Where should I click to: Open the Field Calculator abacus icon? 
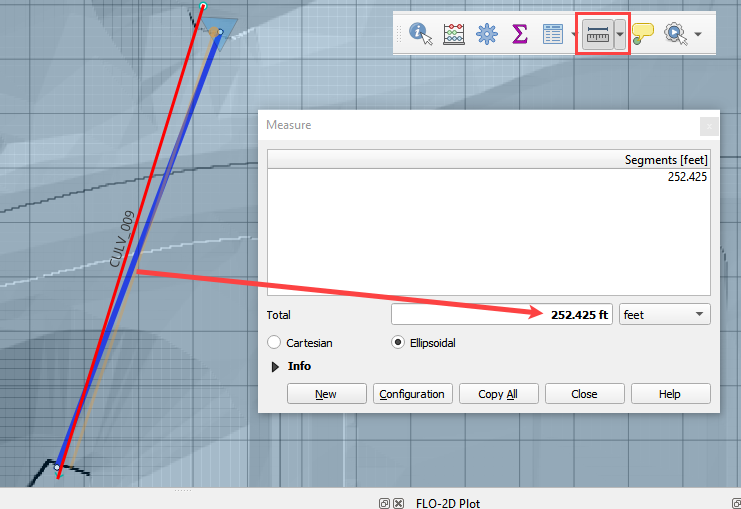(x=454, y=35)
